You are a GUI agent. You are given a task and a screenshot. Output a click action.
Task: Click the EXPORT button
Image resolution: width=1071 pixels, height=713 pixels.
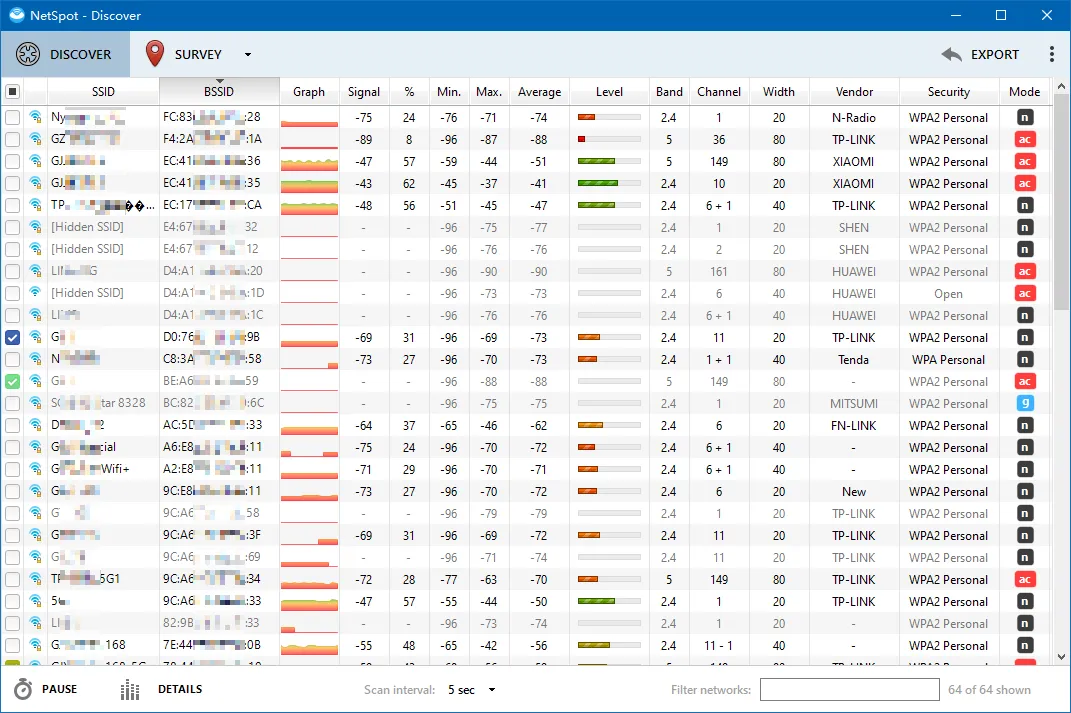click(x=980, y=55)
